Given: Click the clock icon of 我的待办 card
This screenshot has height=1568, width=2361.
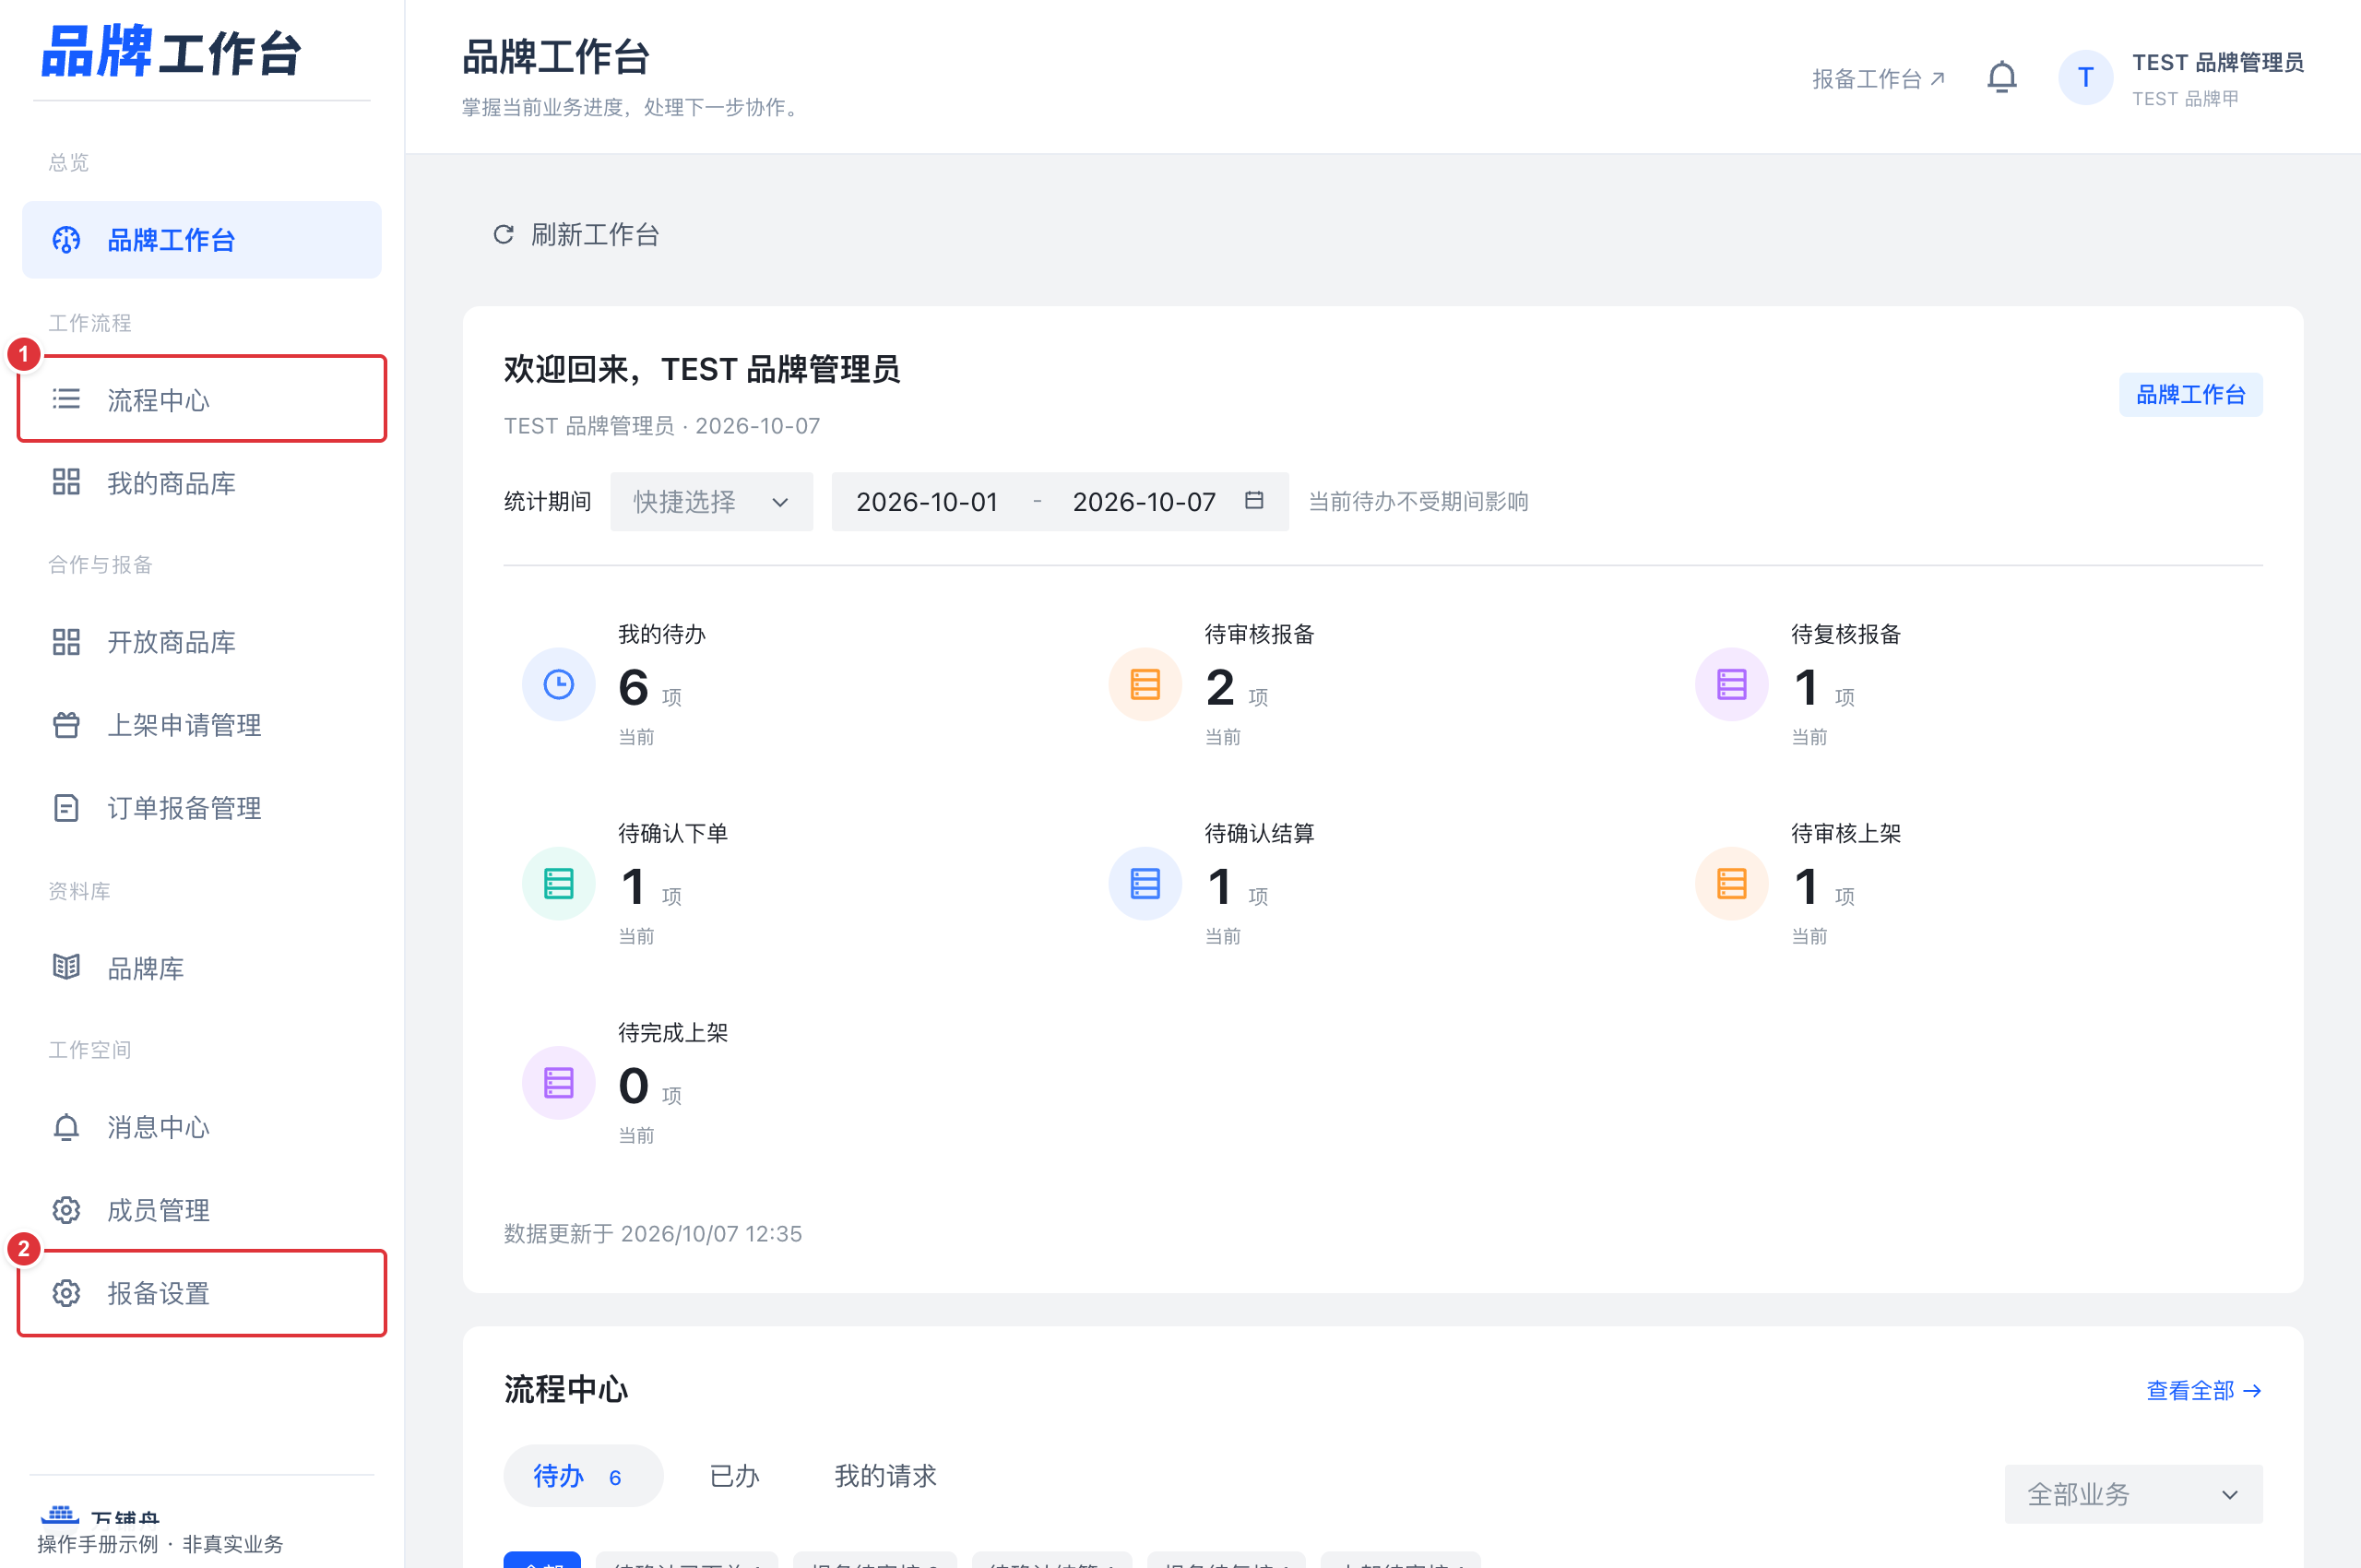Looking at the screenshot, I should pos(559,685).
